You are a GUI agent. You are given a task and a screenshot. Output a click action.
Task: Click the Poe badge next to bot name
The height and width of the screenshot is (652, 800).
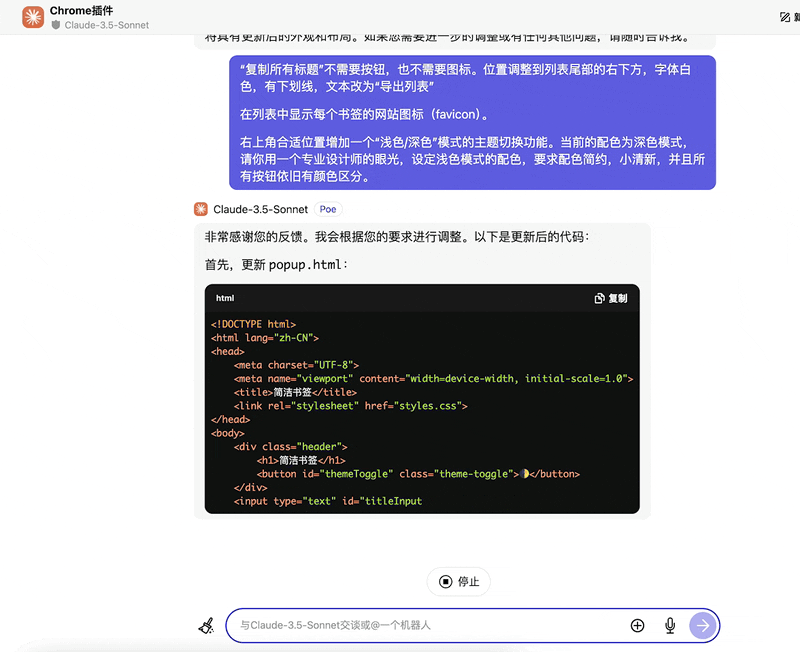(x=328, y=209)
